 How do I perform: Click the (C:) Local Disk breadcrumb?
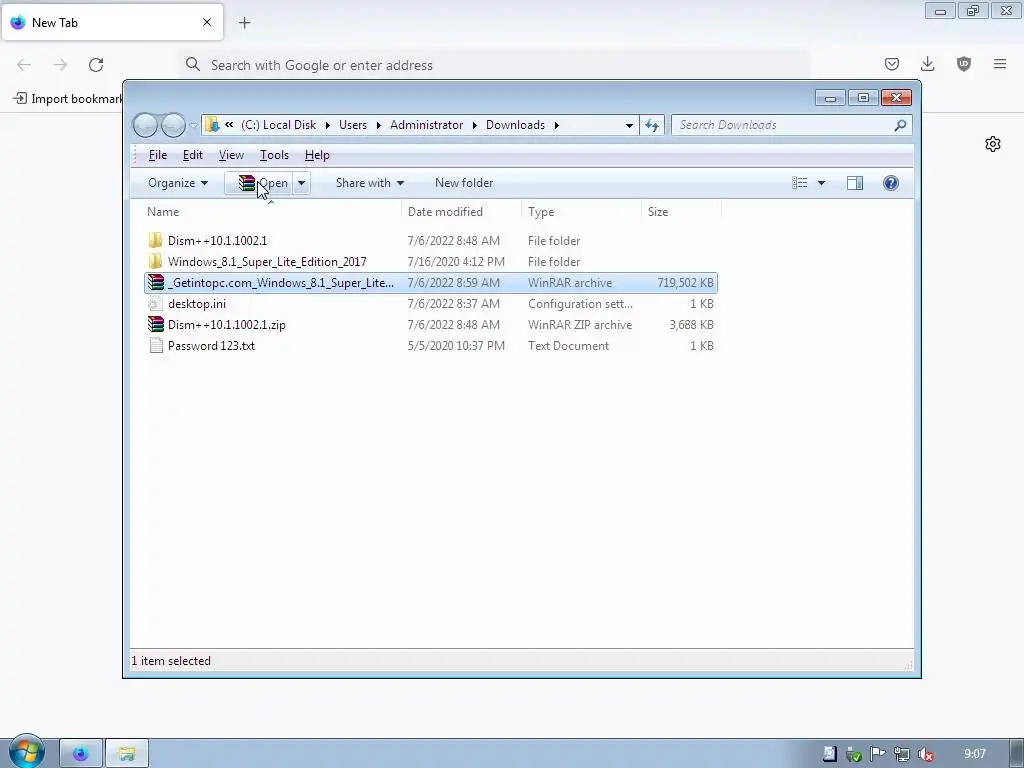[x=278, y=125]
